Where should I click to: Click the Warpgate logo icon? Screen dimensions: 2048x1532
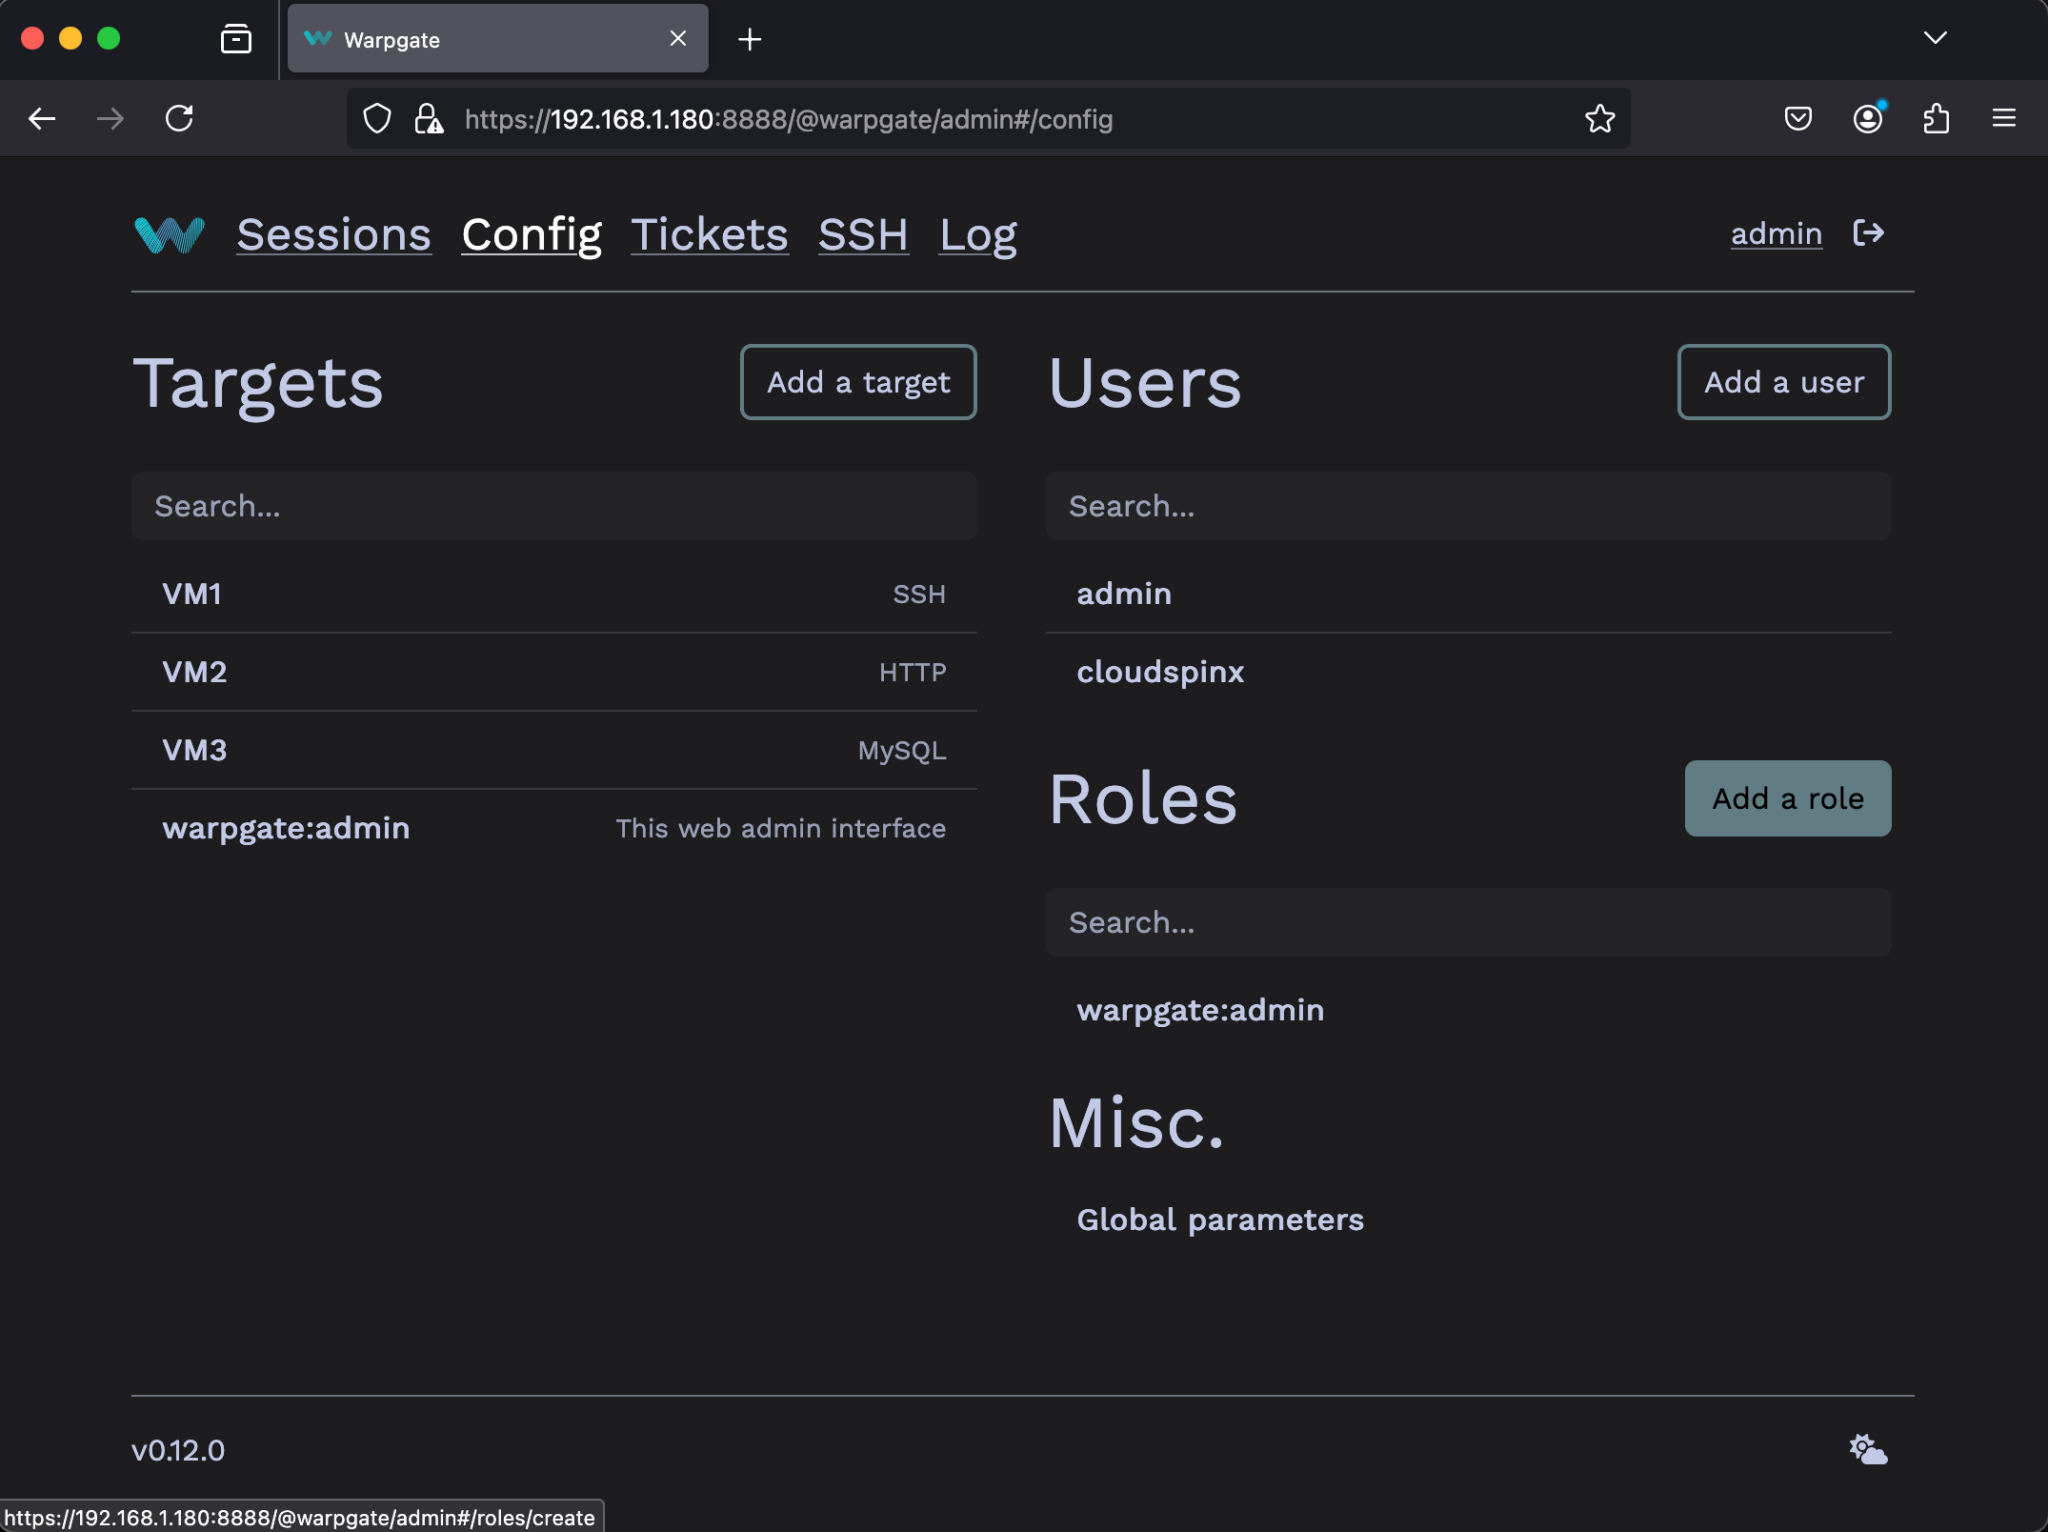168,234
